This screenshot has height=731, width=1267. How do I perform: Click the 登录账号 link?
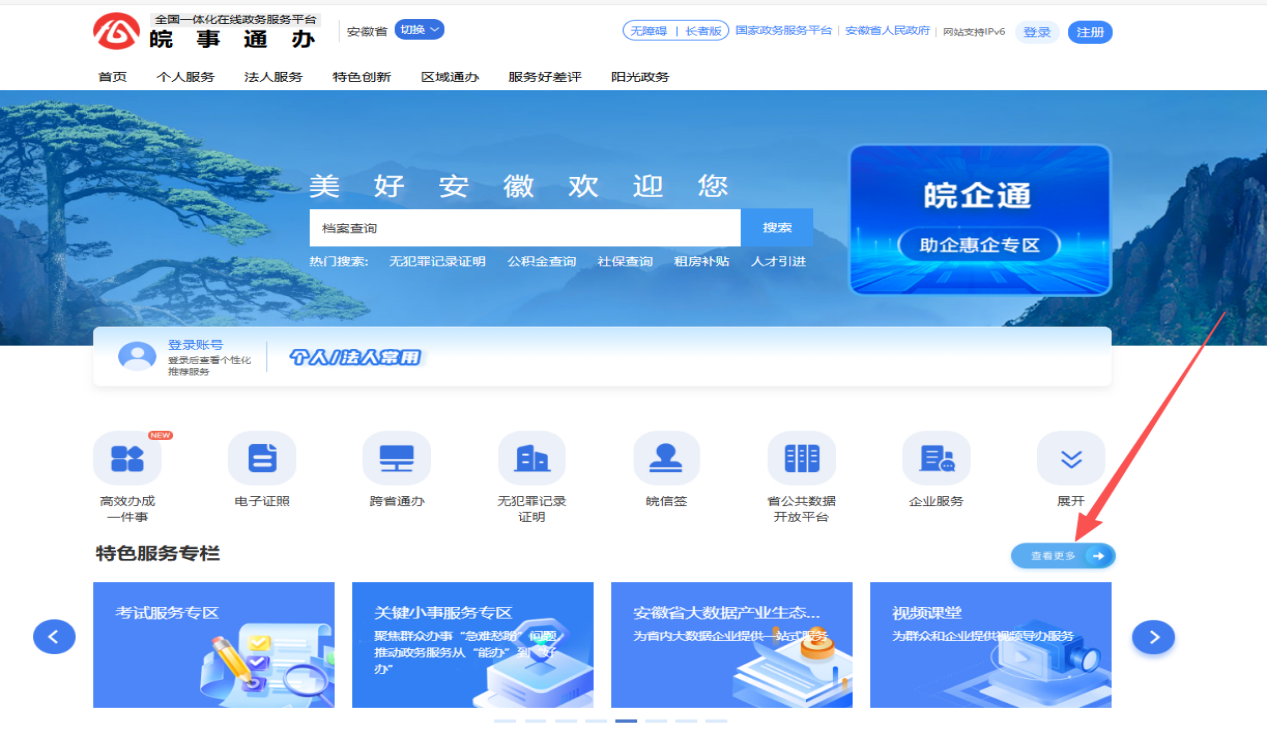click(195, 345)
